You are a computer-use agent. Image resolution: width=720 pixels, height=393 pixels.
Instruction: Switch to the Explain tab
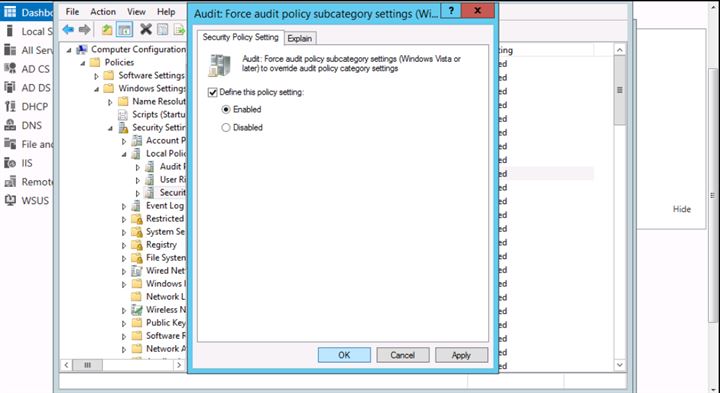click(x=300, y=39)
